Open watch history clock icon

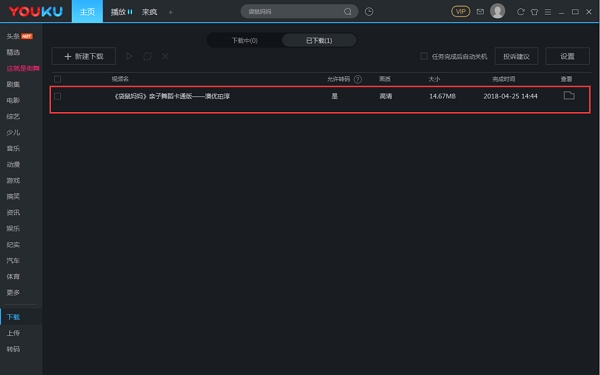[369, 12]
